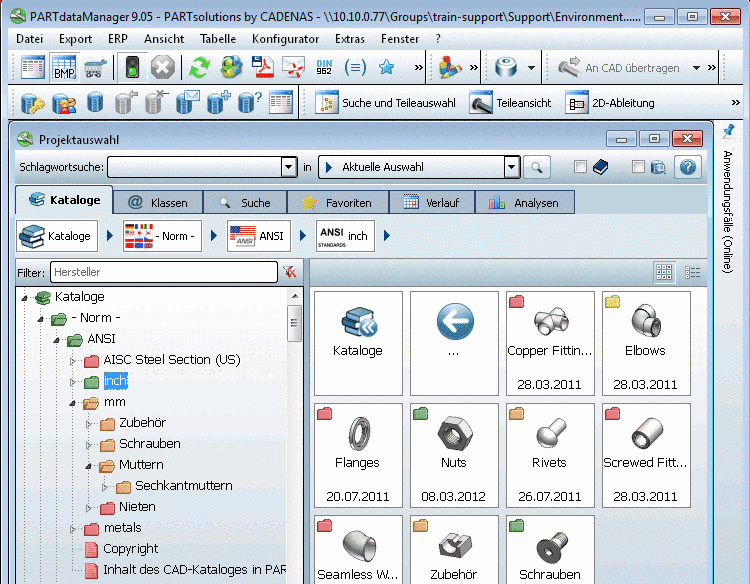
Task: Click the plain blue database icon
Action: pos(95,102)
